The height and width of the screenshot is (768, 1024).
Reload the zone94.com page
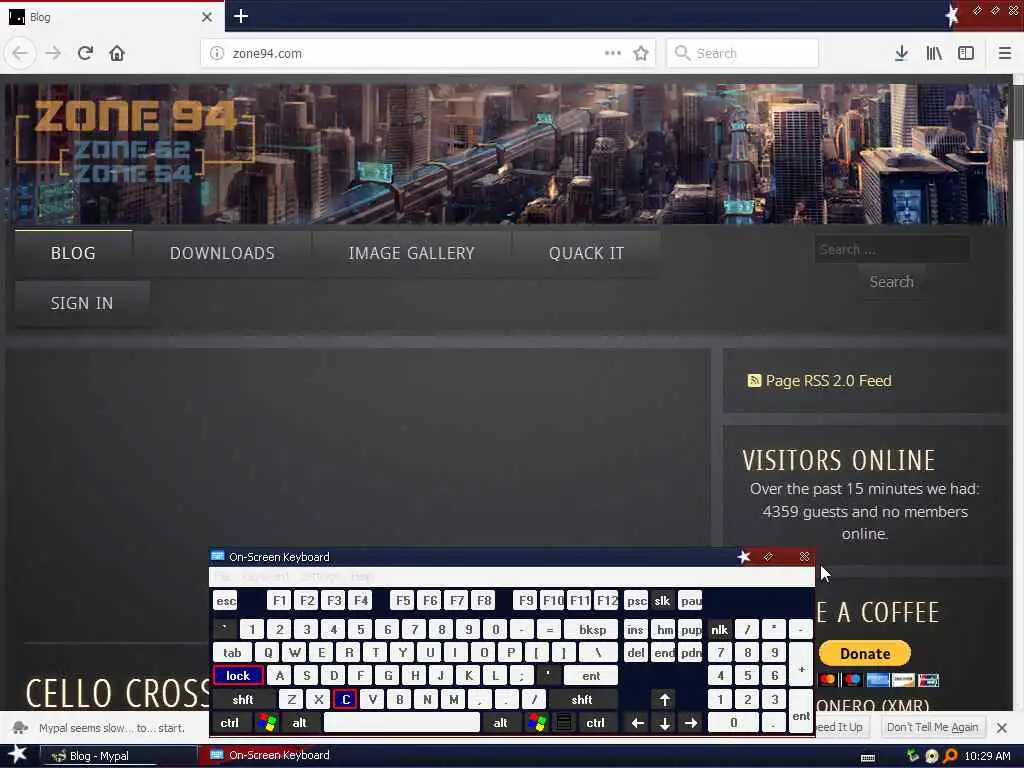(85, 53)
